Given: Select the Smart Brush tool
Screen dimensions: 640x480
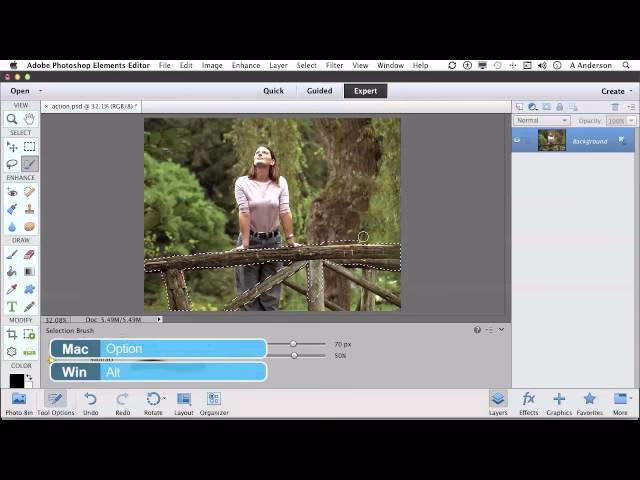Looking at the screenshot, I should coord(12,209).
